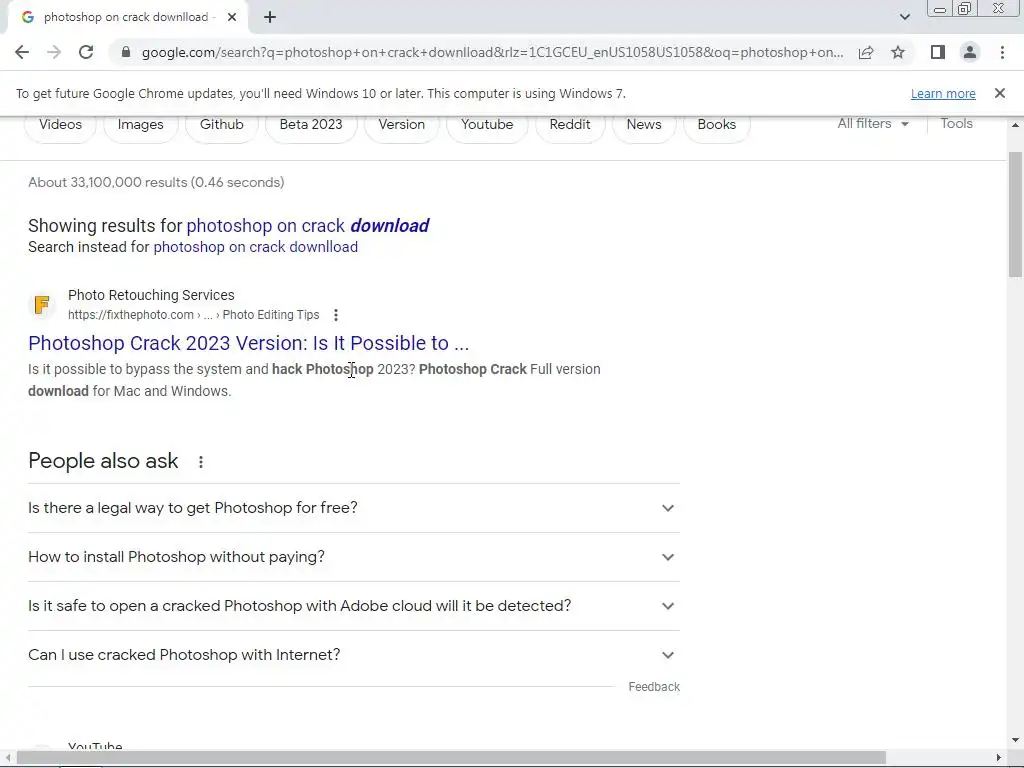Image resolution: width=1024 pixels, height=768 pixels.
Task: Expand Can I use cracked Photoshop with Internet
Action: pyautogui.click(x=354, y=655)
